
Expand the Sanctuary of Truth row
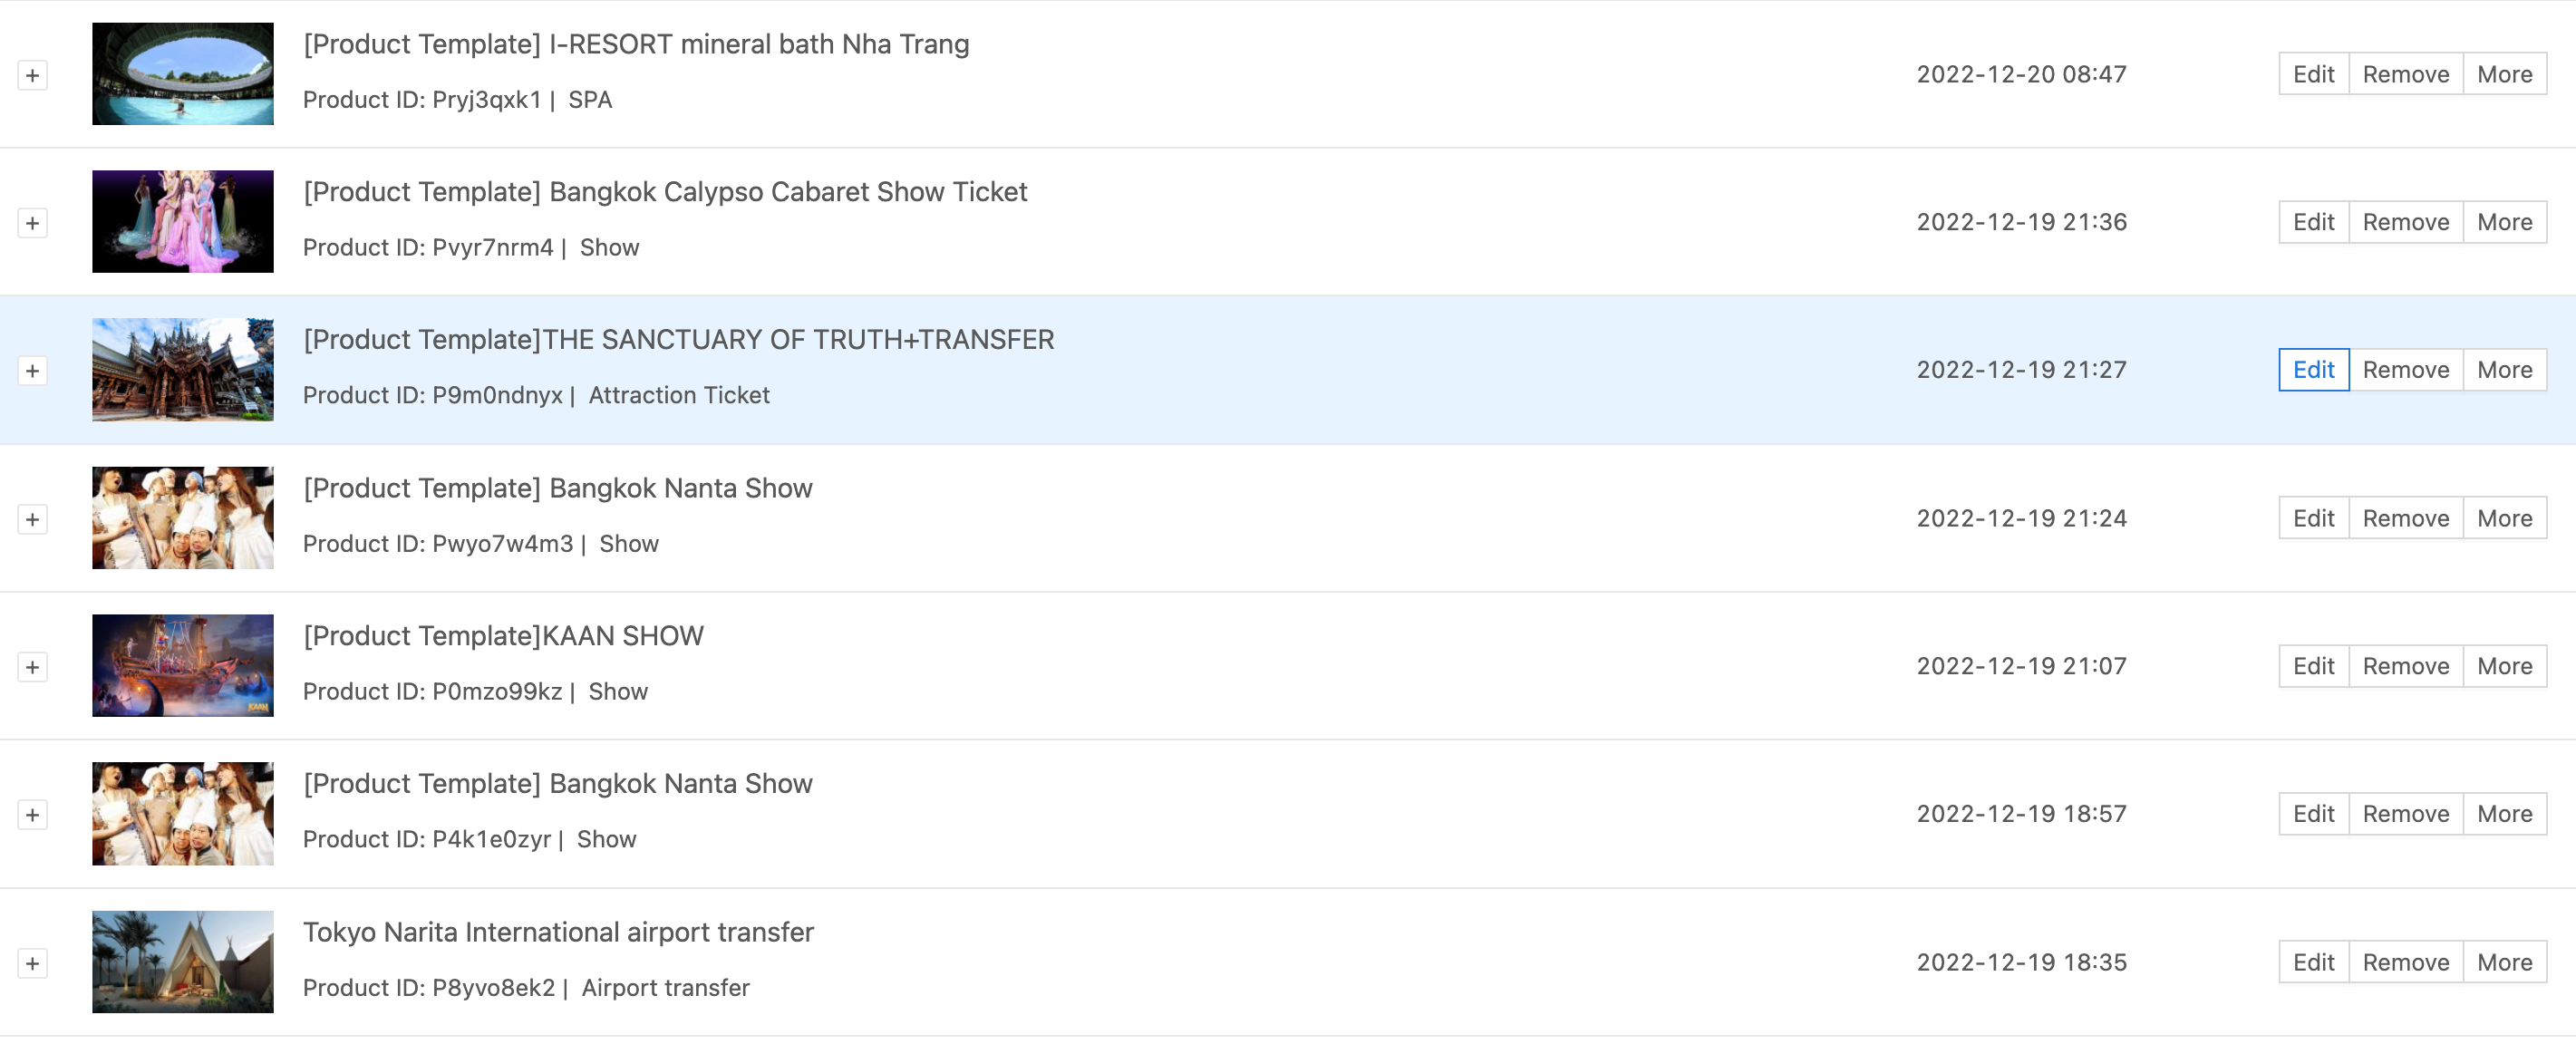point(32,371)
